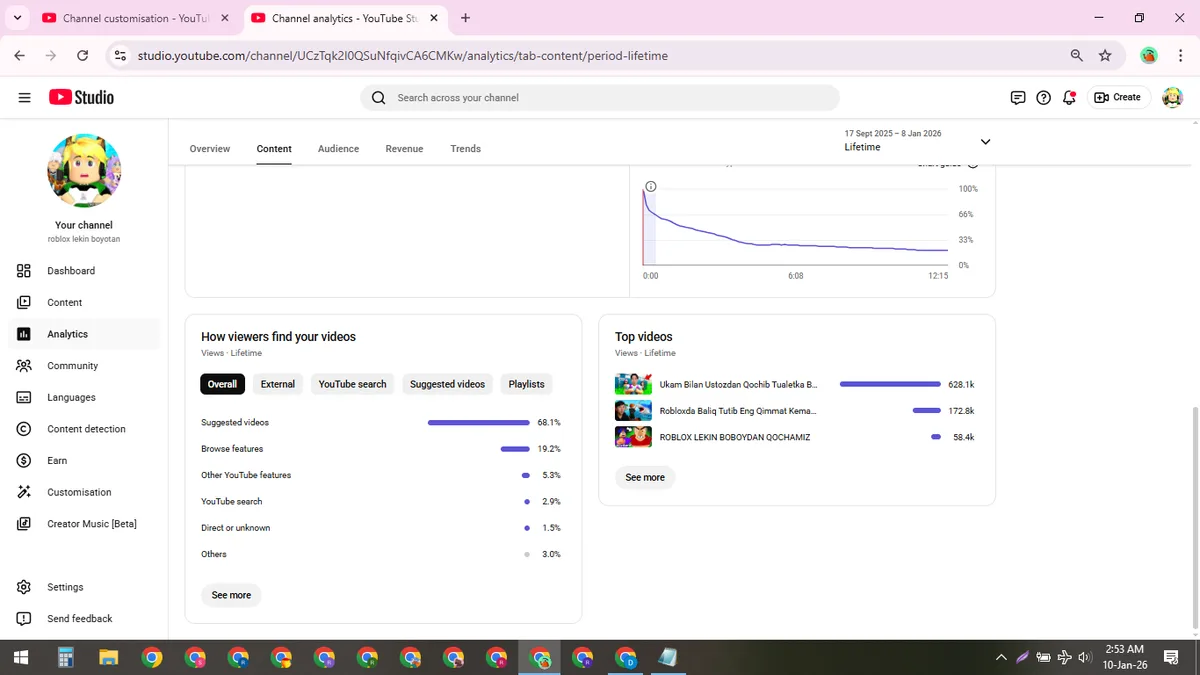
Task: Show hidden system tray icons
Action: point(1001,657)
